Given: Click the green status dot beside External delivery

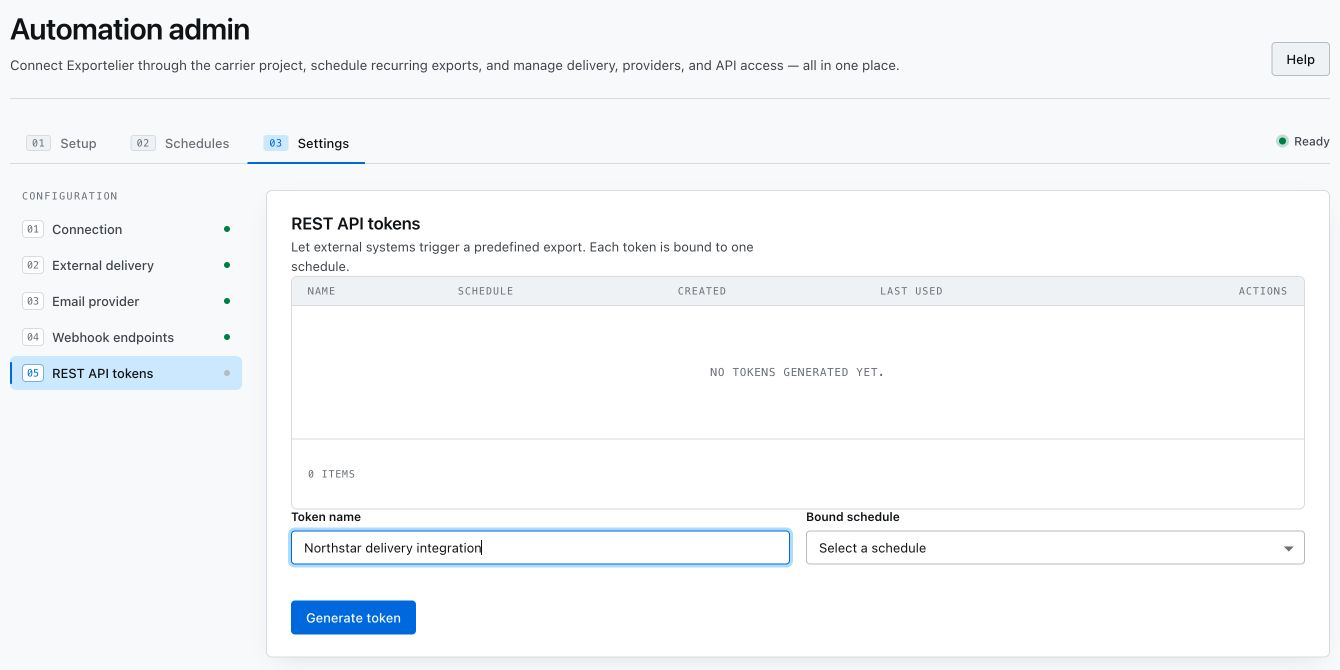Looking at the screenshot, I should point(227,265).
